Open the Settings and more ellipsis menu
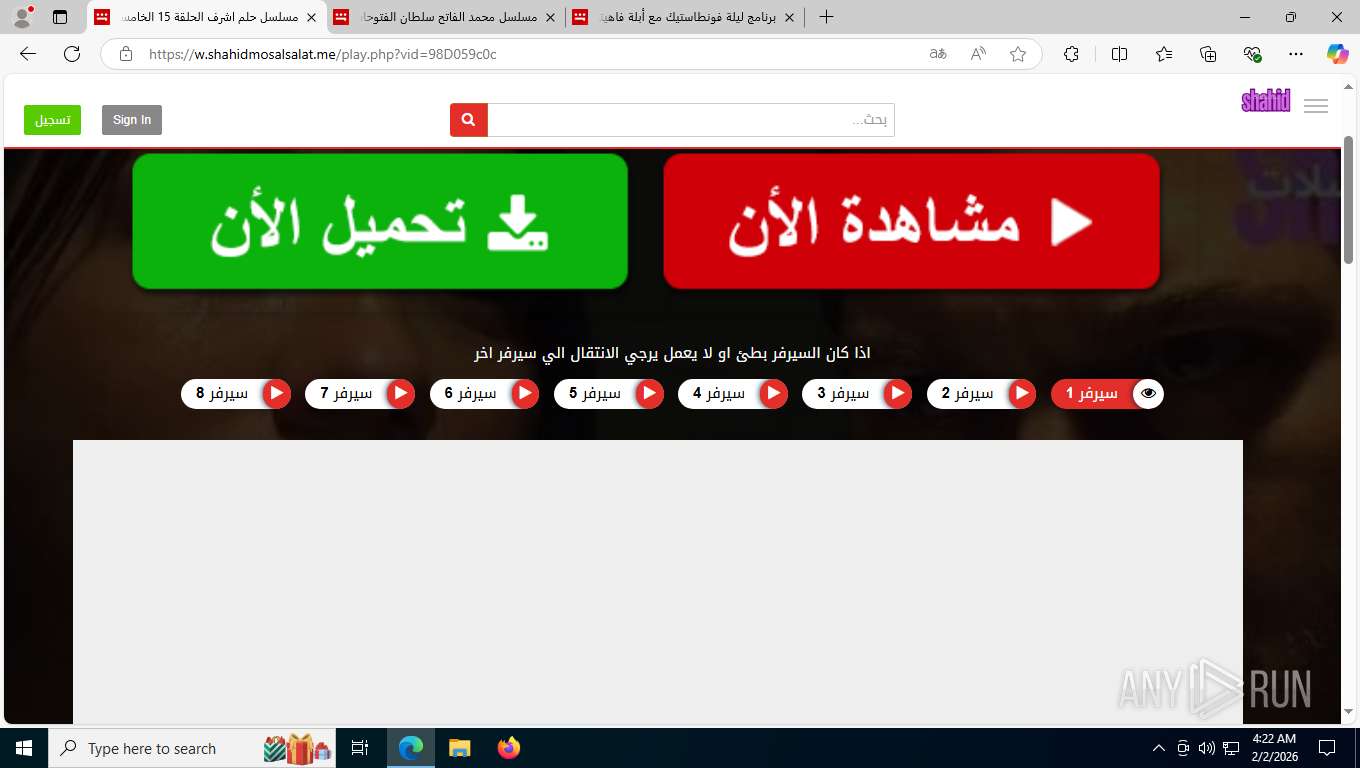The image size is (1360, 768). coord(1296,54)
